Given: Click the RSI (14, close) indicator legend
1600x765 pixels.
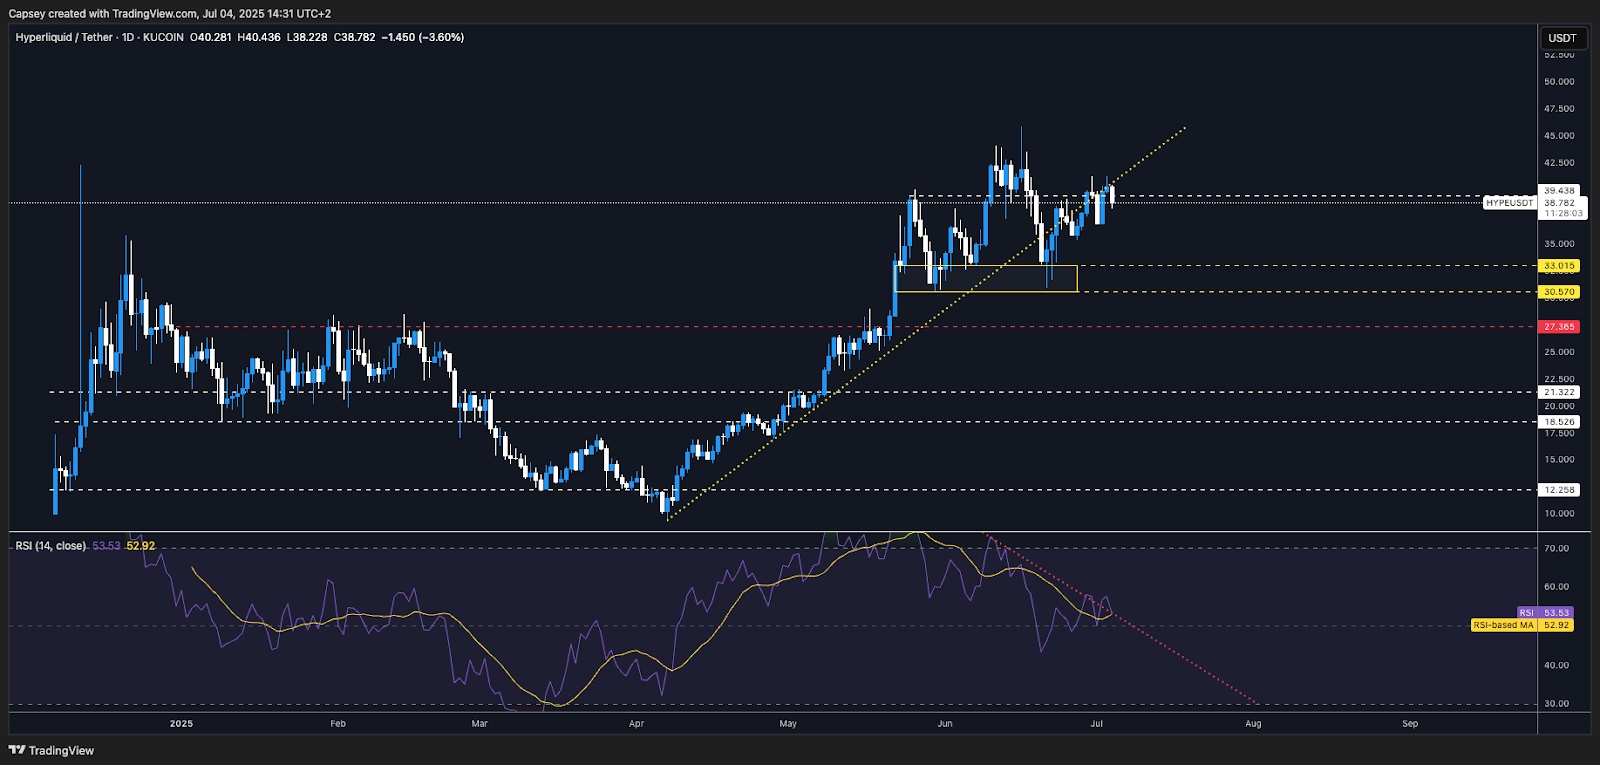Looking at the screenshot, I should 51,546.
